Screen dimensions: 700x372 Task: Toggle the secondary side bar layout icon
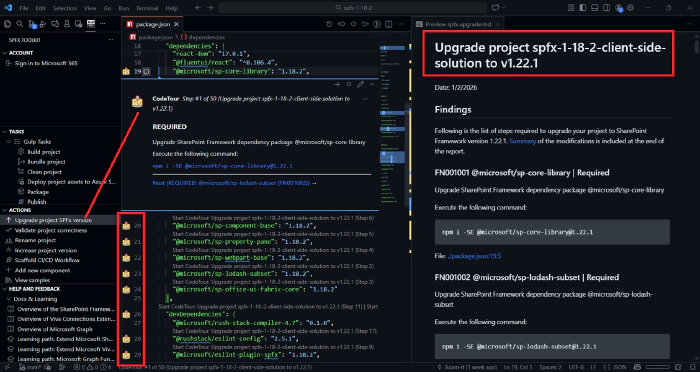606,8
